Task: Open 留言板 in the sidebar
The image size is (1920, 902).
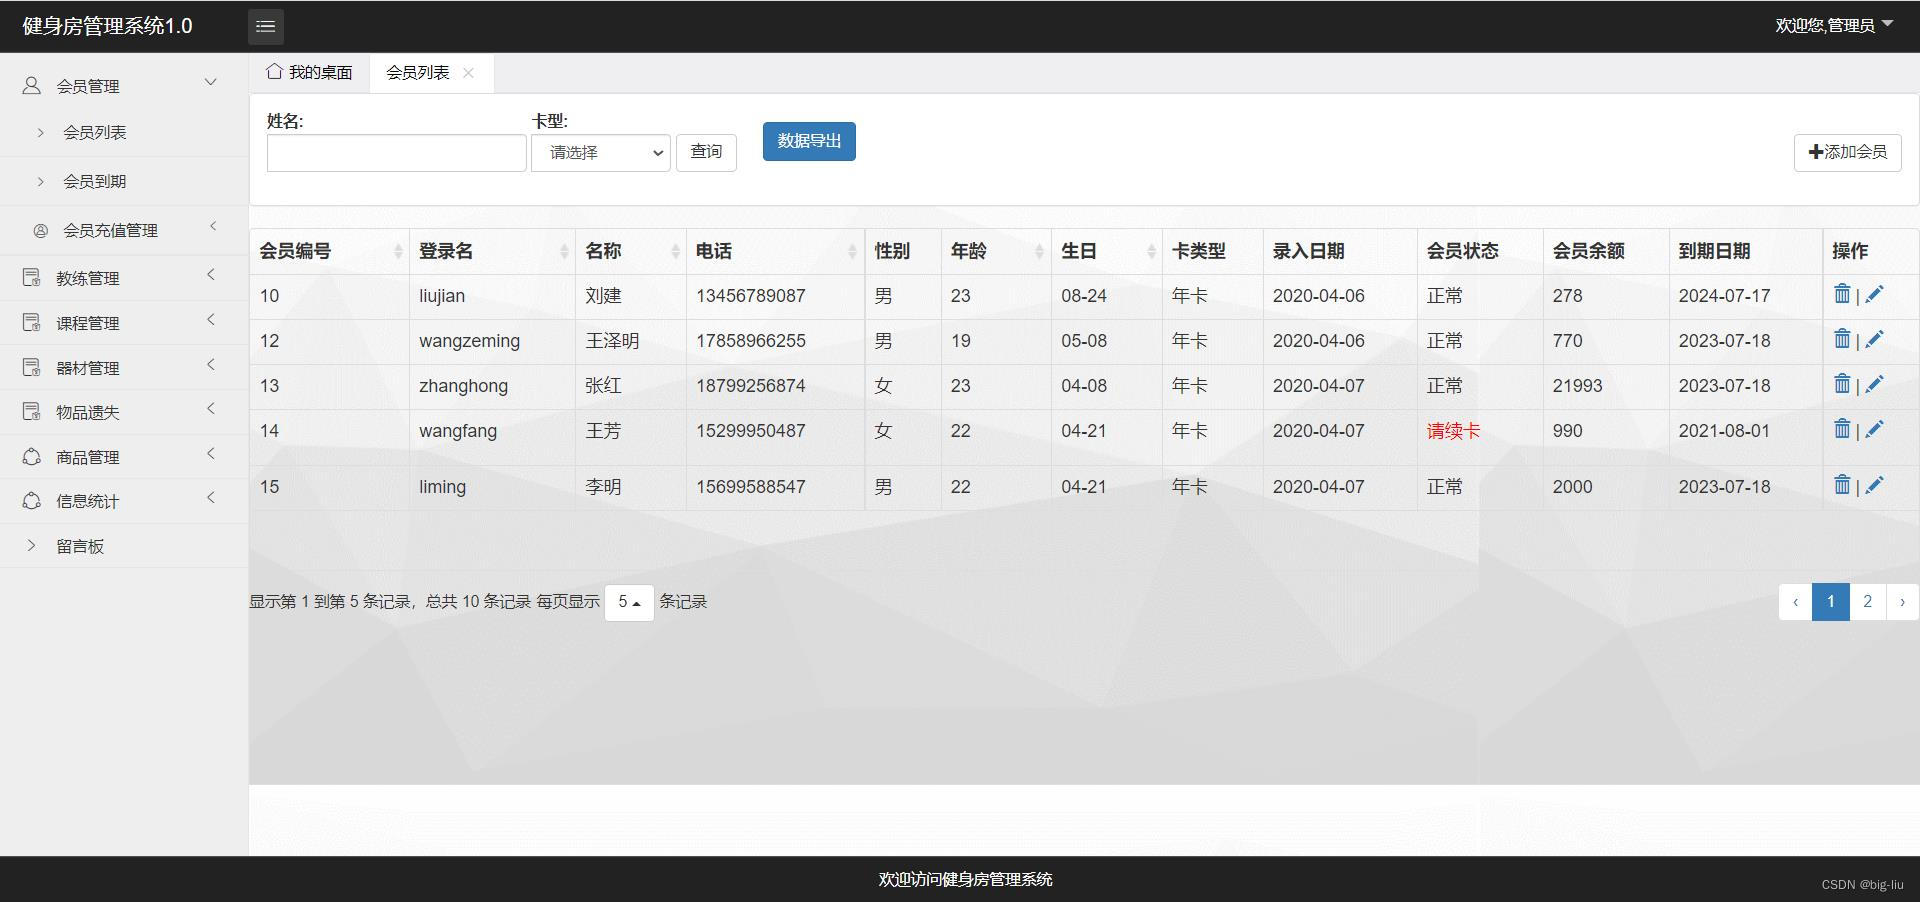Action: [x=80, y=546]
